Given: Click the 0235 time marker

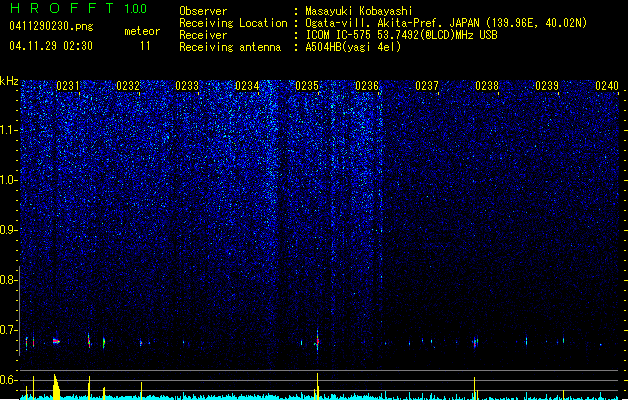Looking at the screenshot, I should 307,85.
